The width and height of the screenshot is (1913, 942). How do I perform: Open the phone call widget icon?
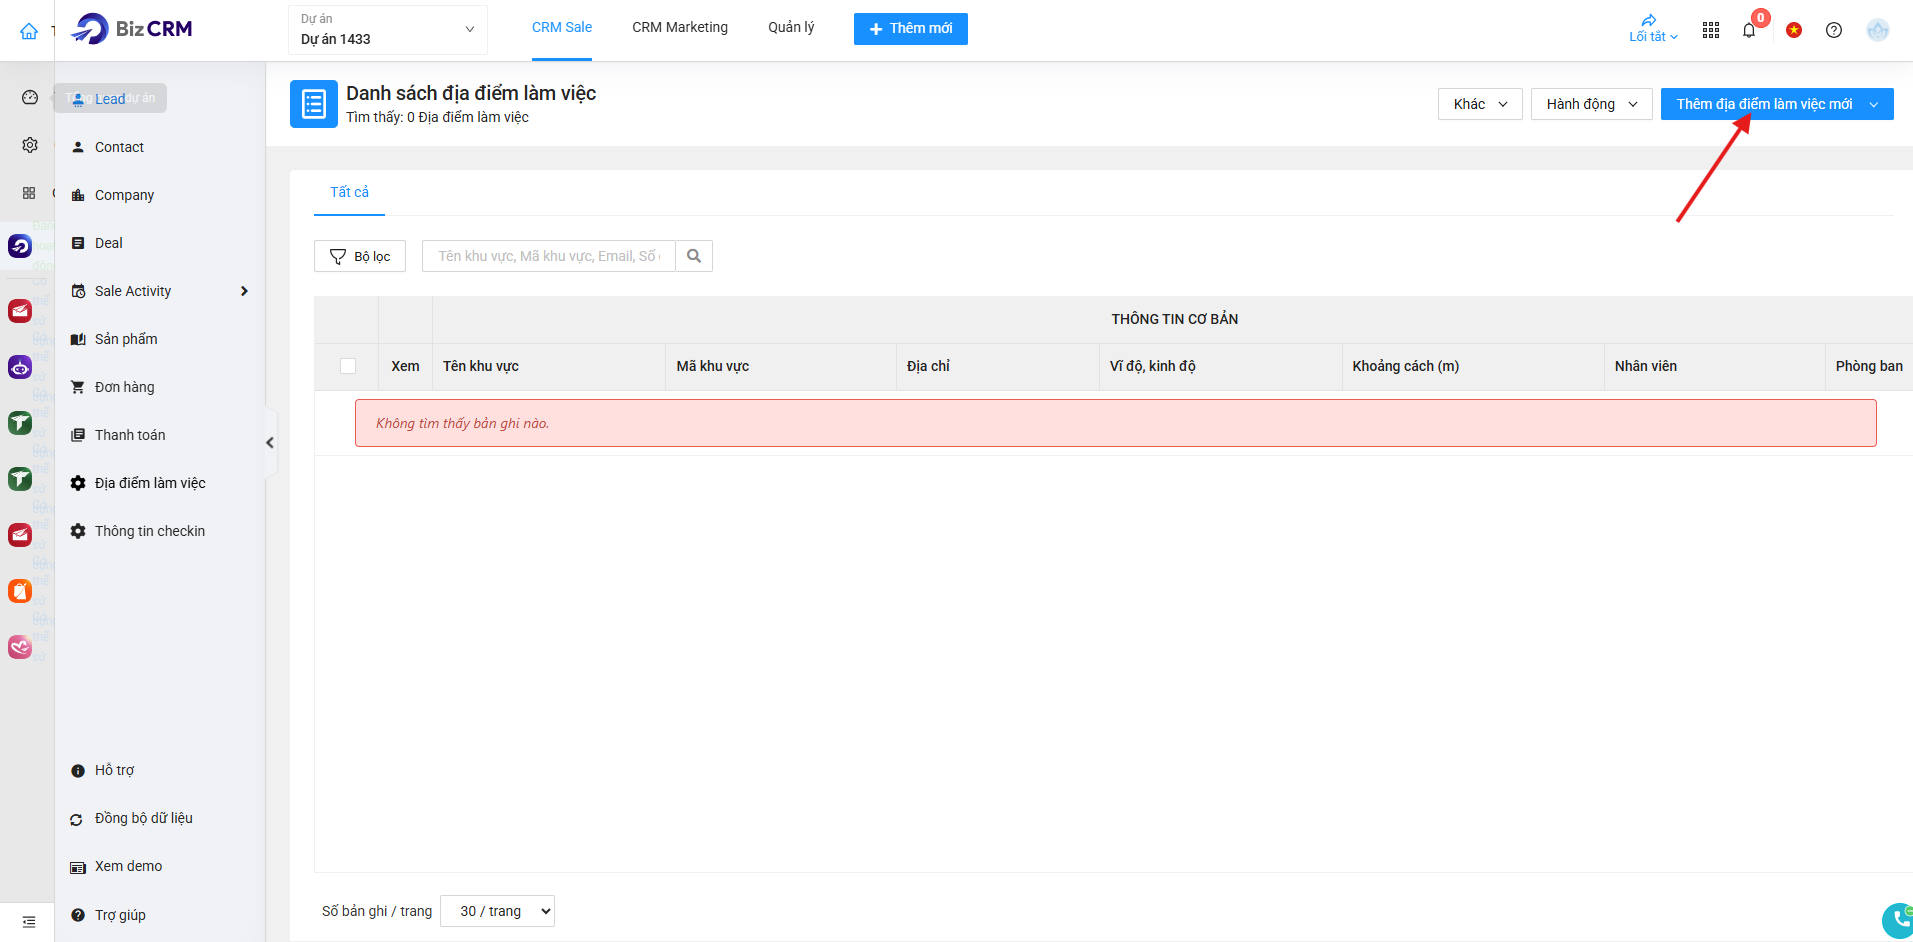pyautogui.click(x=1897, y=920)
